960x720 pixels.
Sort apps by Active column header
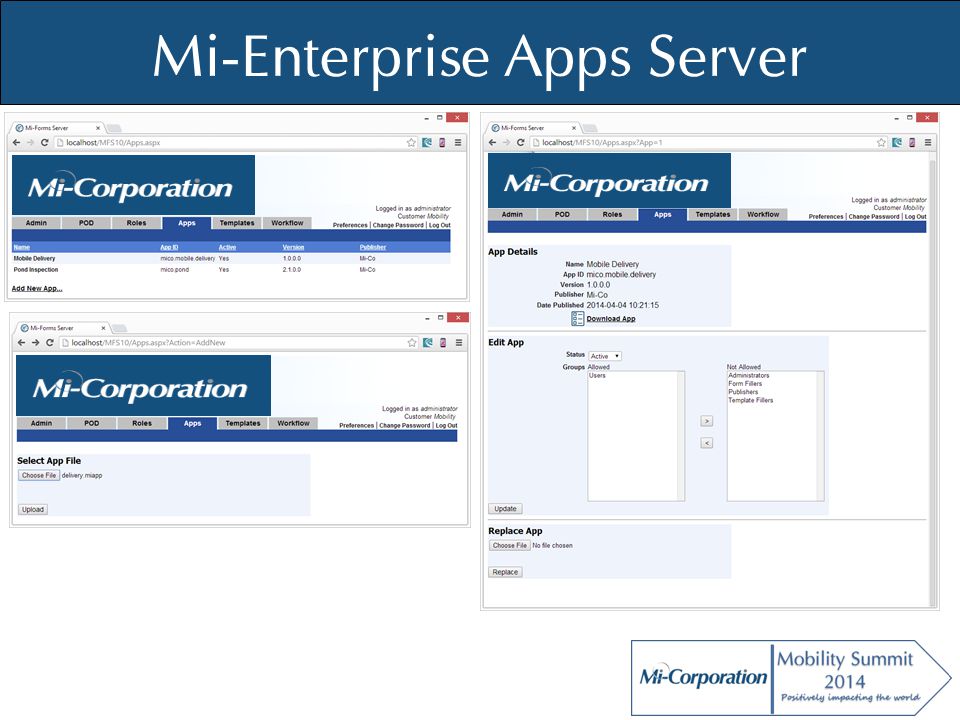coord(227,247)
